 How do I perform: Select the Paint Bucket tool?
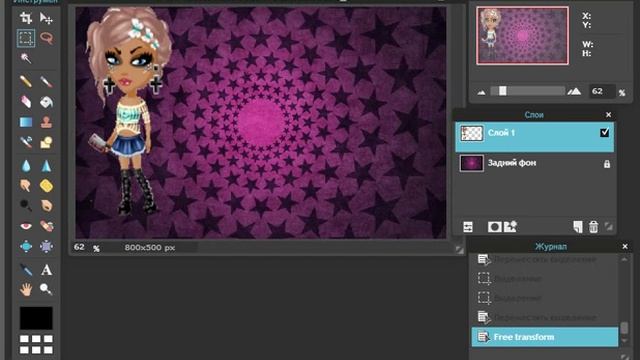[46, 102]
